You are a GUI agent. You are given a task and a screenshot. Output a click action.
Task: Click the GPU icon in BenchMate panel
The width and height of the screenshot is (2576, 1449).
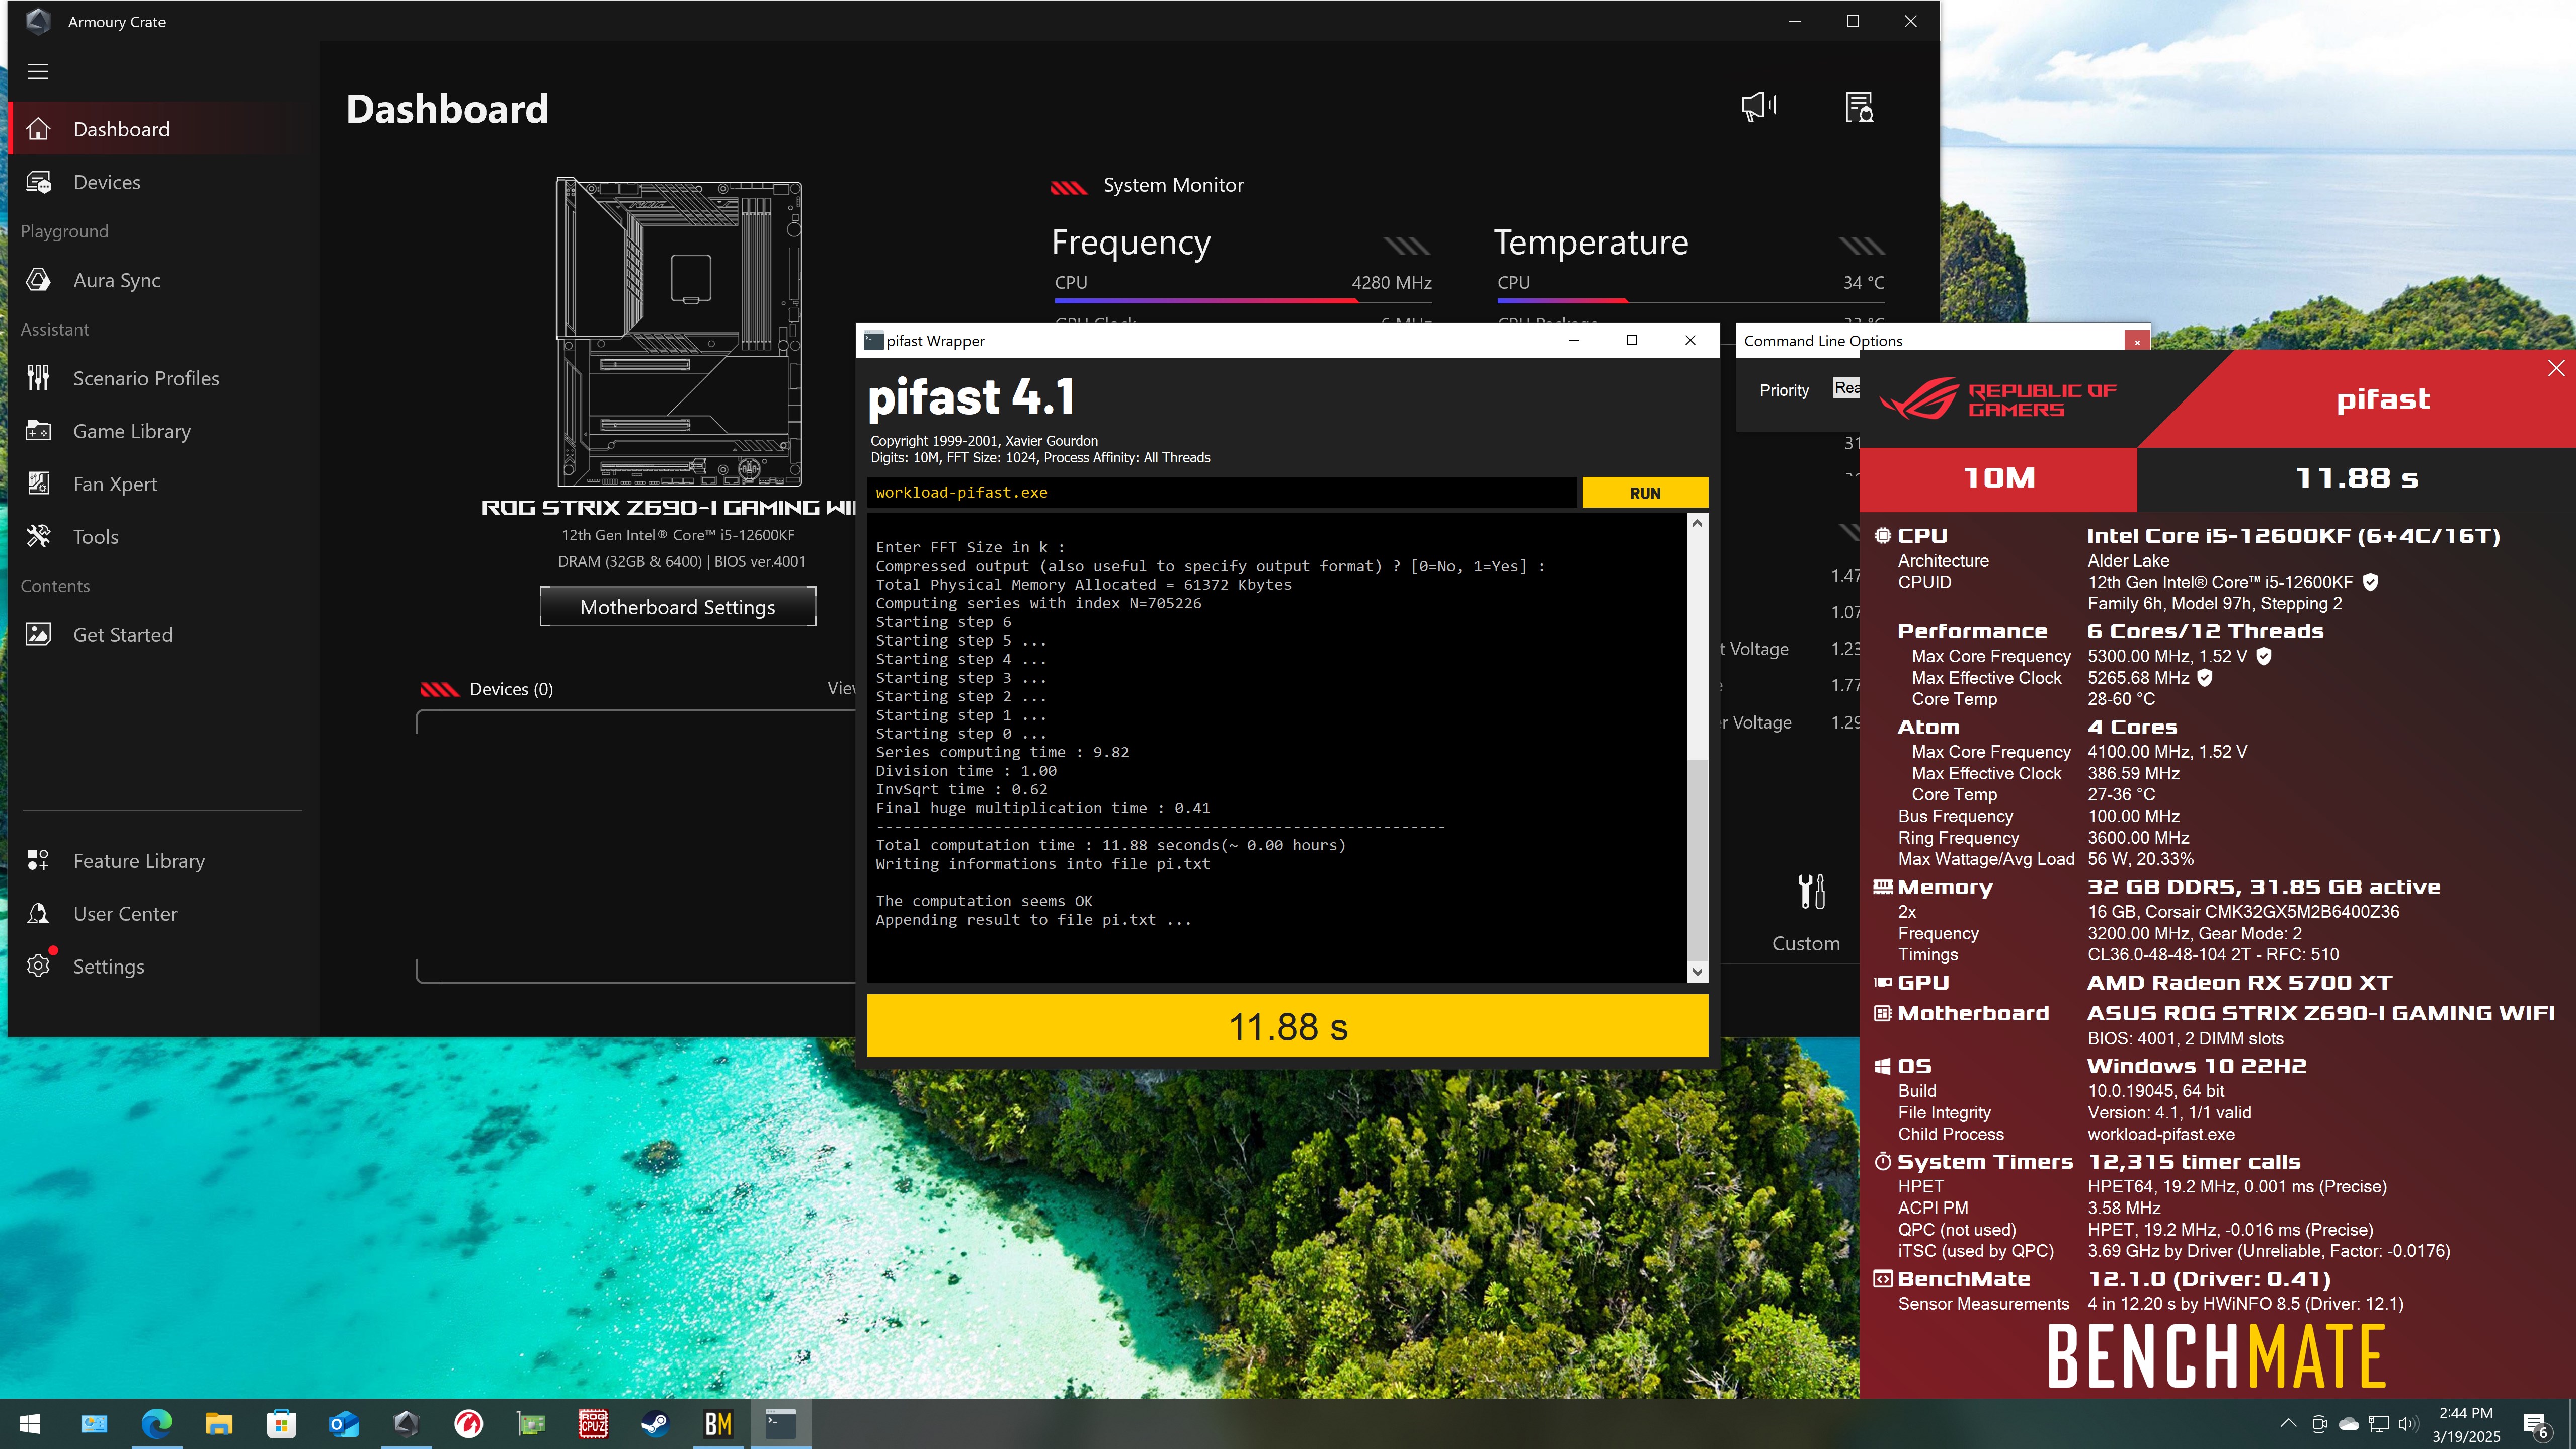pos(1882,982)
